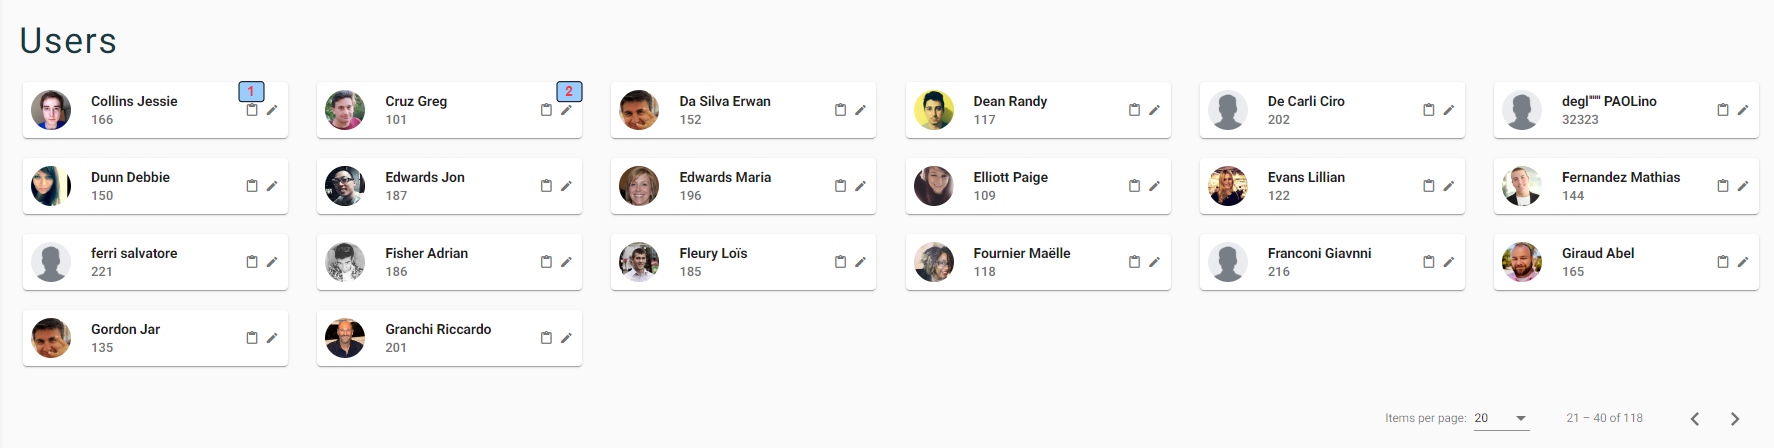Viewport: 1774px width, 448px height.
Task: Go to the next page of users
Action: [x=1735, y=418]
